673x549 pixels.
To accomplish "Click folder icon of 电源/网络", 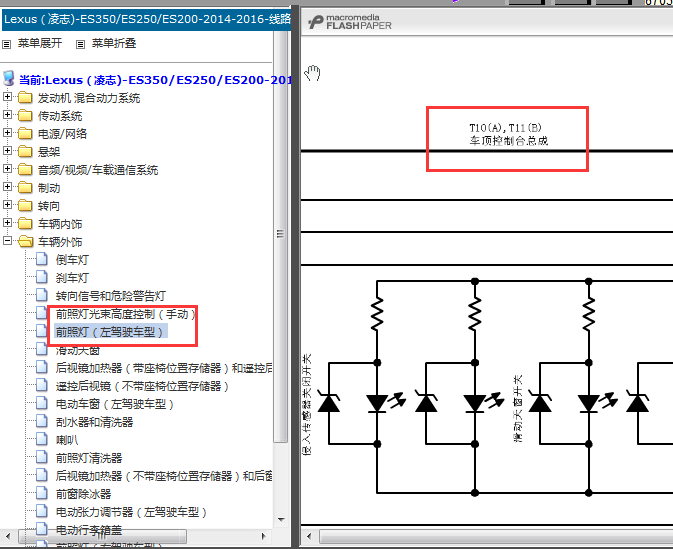I will 25,134.
